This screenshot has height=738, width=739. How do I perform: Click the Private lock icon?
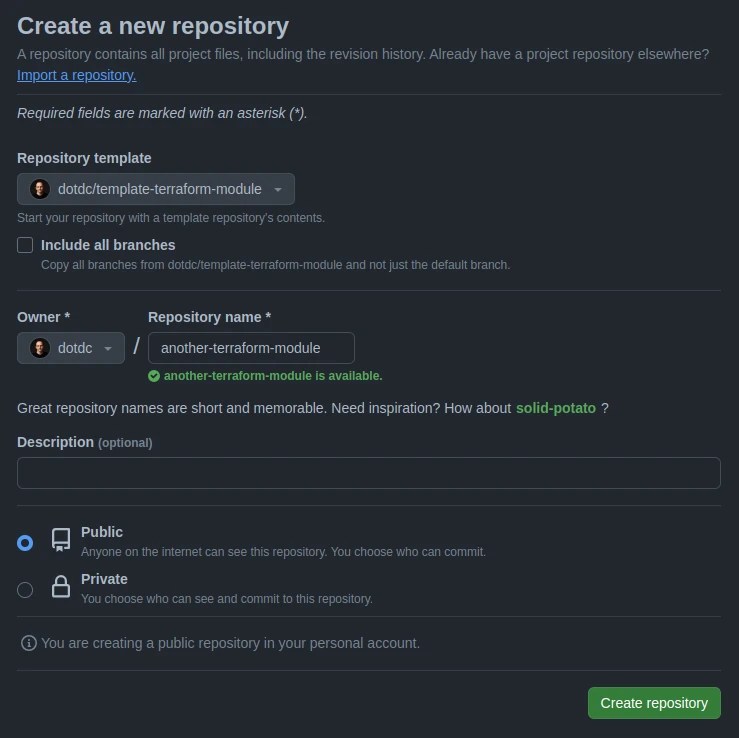click(x=61, y=587)
